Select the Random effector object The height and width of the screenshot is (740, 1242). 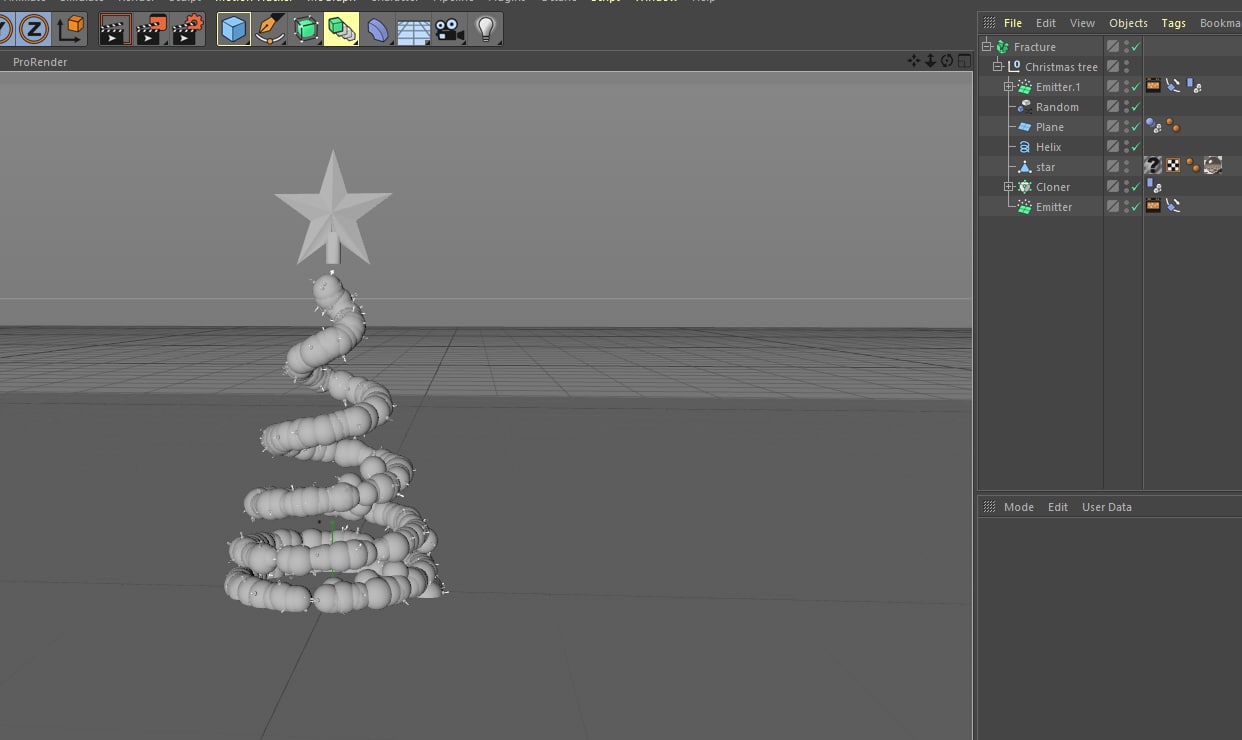click(1057, 107)
